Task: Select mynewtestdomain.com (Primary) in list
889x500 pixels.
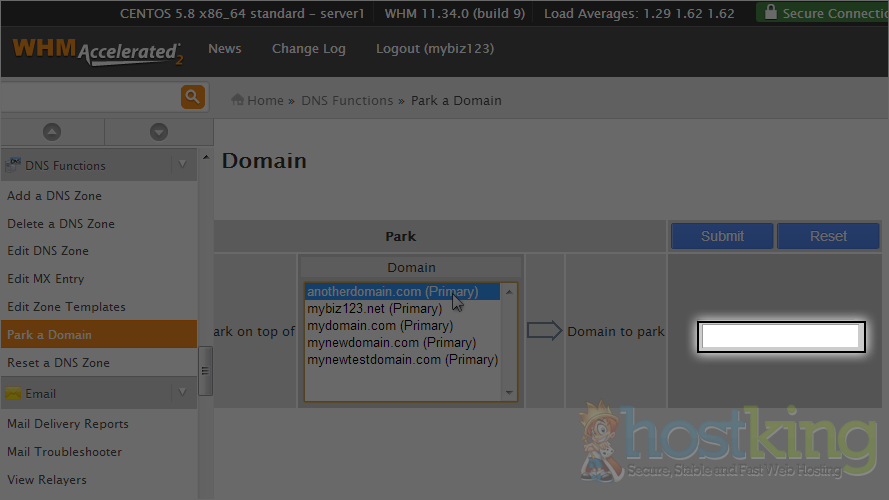Action: (x=402, y=360)
